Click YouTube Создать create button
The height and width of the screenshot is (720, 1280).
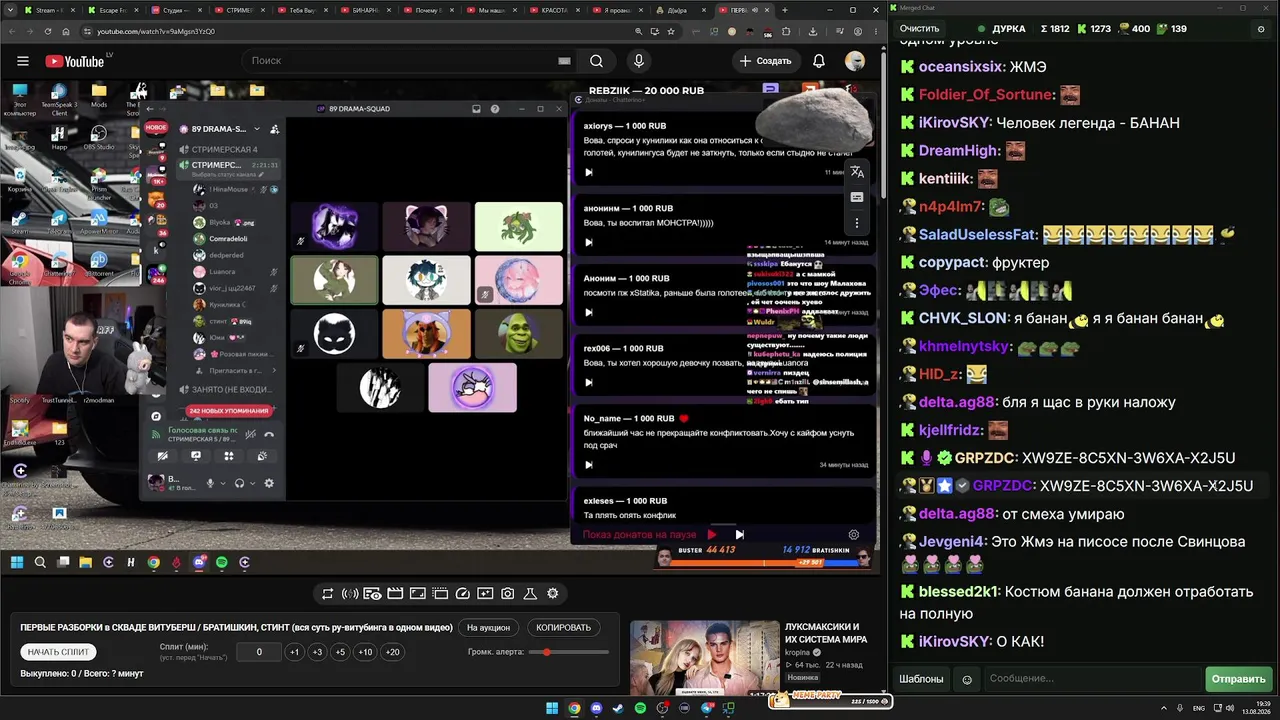766,61
